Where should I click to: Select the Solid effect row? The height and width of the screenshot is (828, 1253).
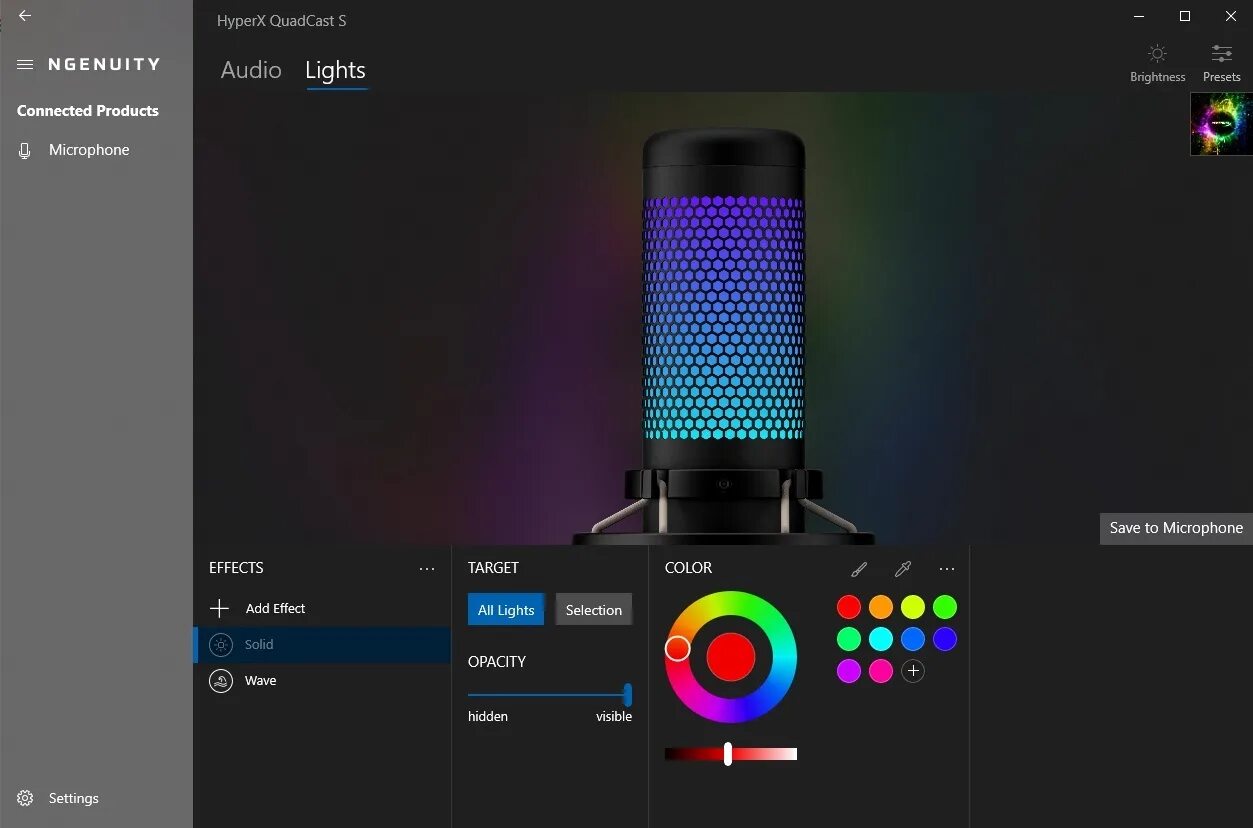[322, 645]
